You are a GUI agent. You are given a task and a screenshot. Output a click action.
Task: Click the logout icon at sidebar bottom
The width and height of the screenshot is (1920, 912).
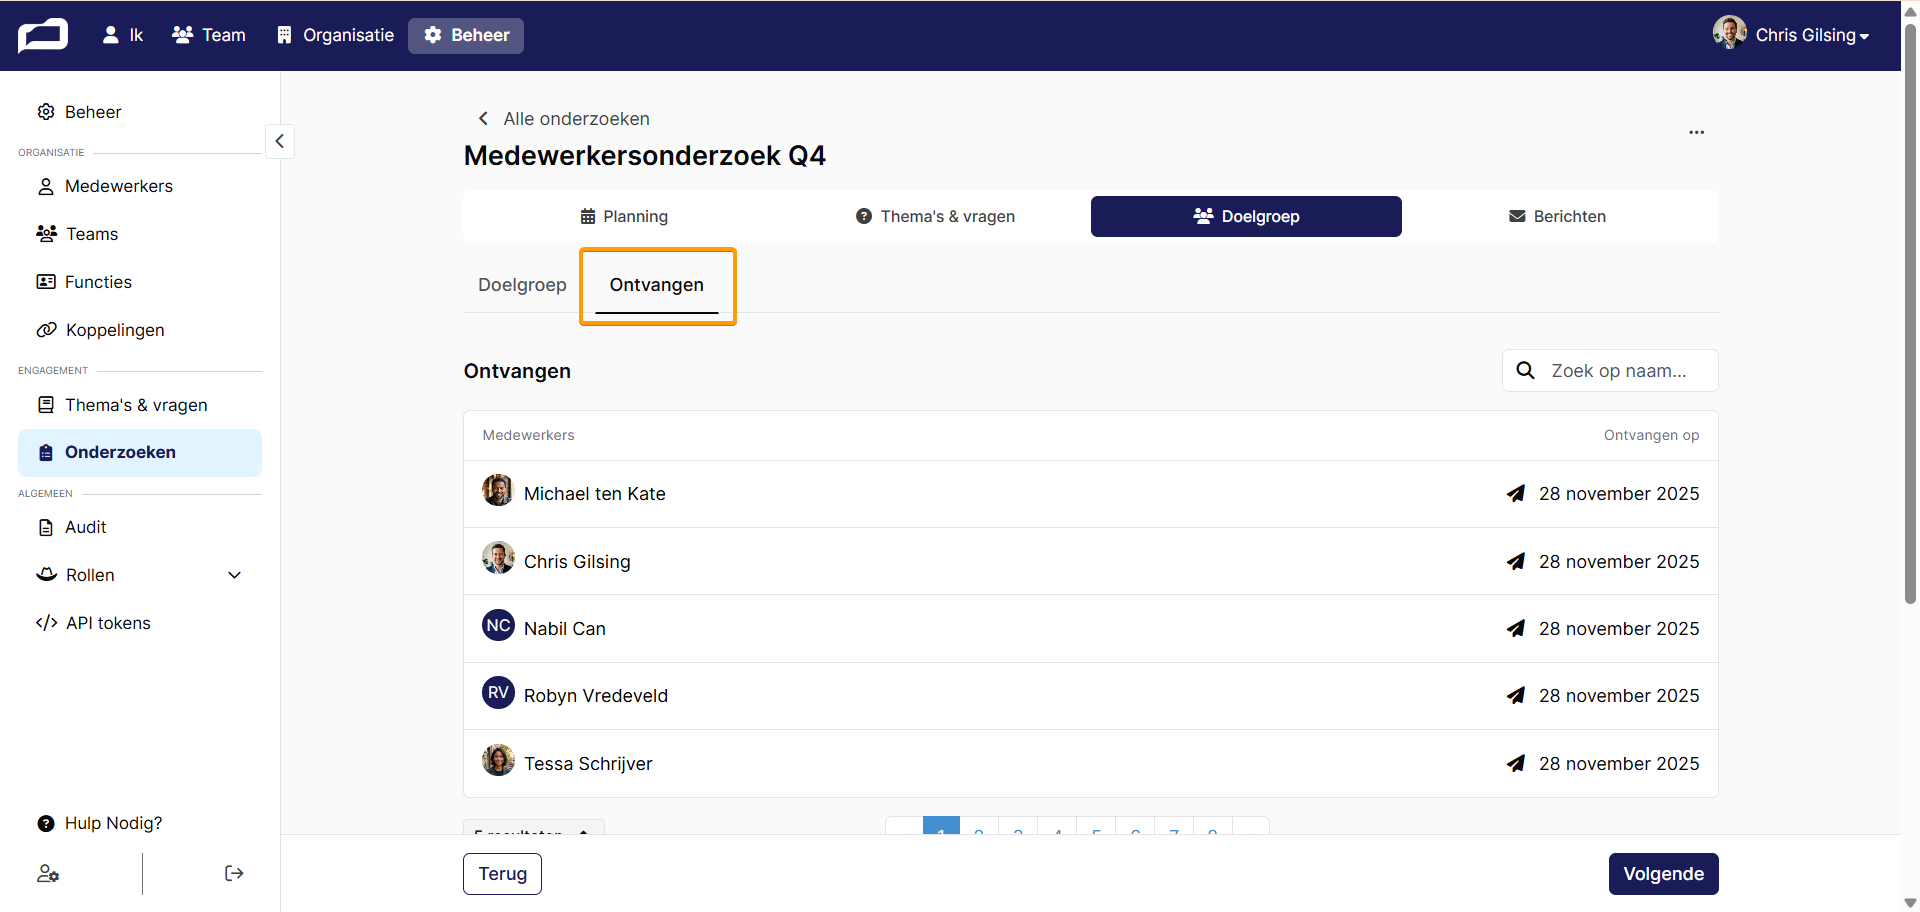click(234, 873)
